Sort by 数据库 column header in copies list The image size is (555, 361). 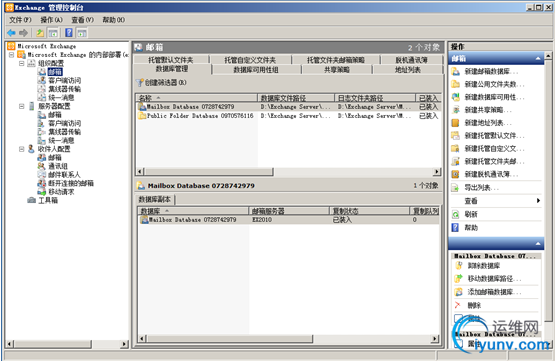click(193, 211)
